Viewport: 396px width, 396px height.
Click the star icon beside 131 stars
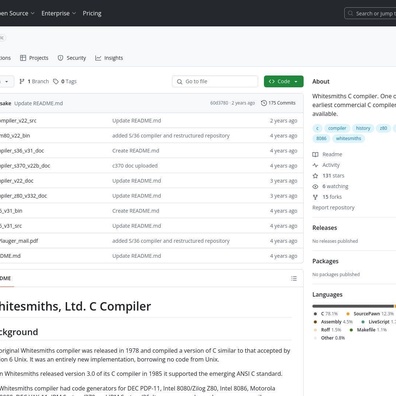coord(315,176)
